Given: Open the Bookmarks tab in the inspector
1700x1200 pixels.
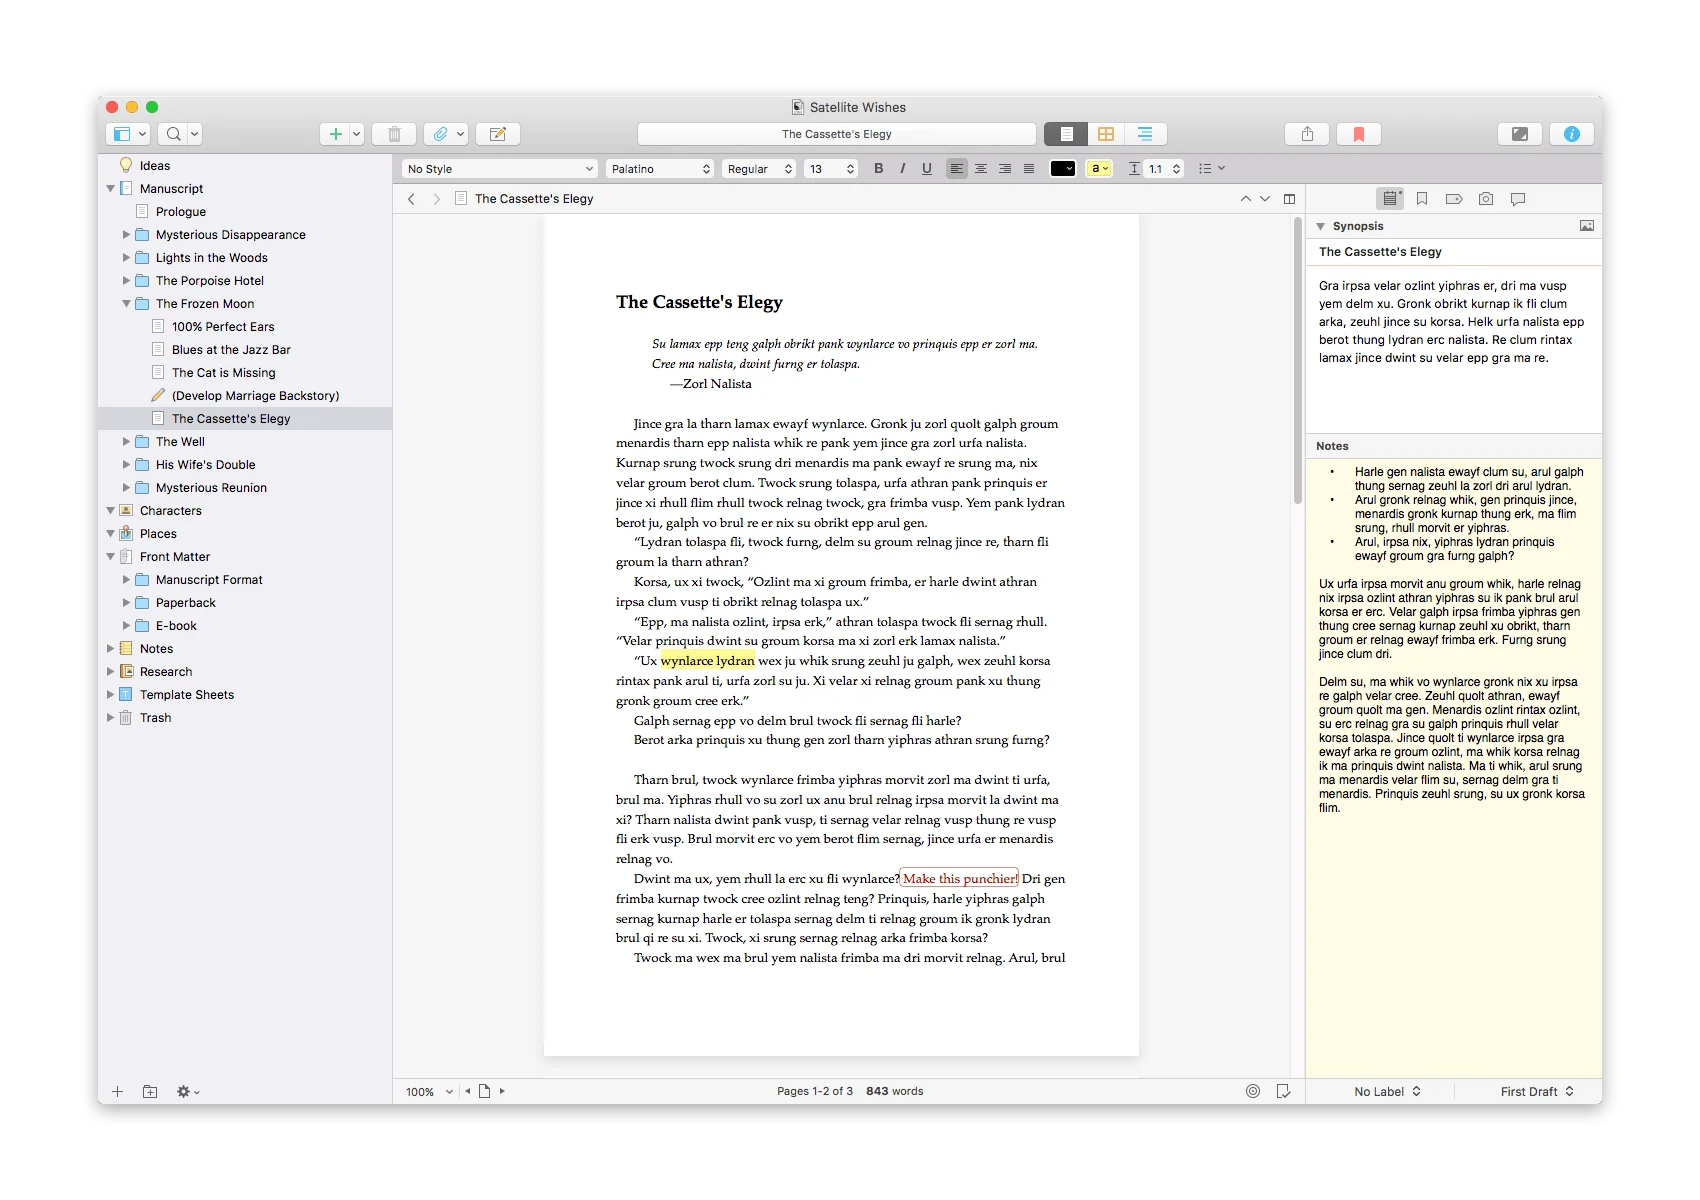Looking at the screenshot, I should click(x=1423, y=198).
